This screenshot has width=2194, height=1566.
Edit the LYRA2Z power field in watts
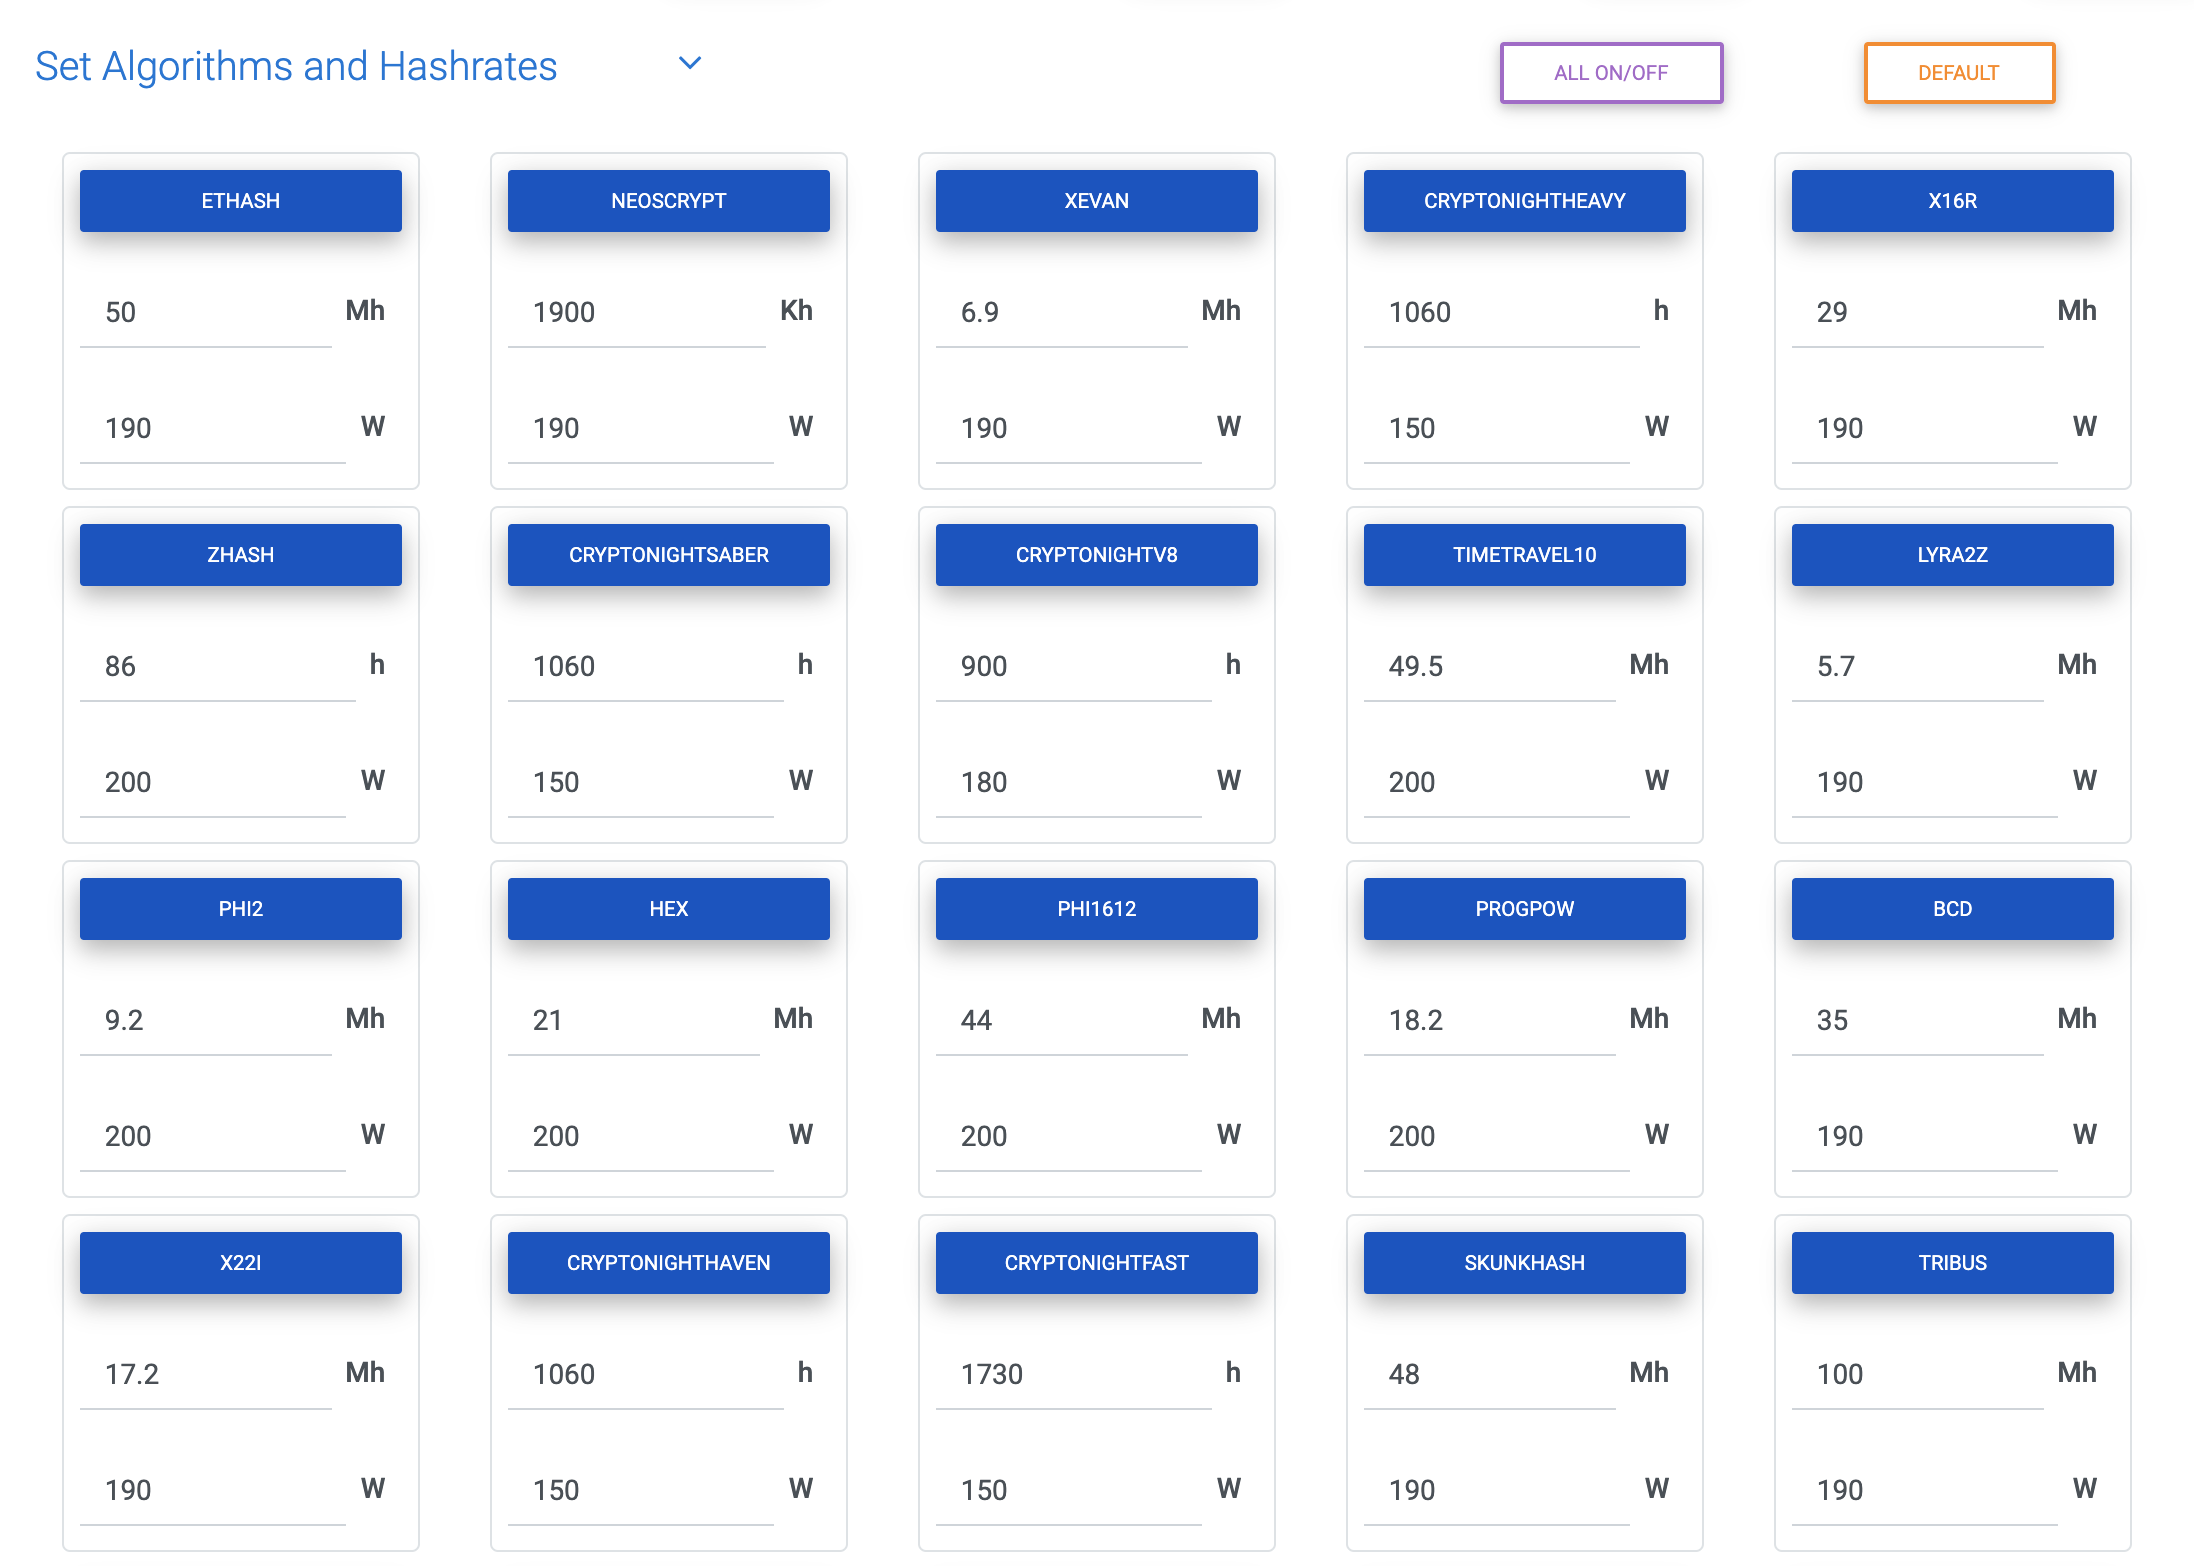click(x=1925, y=783)
